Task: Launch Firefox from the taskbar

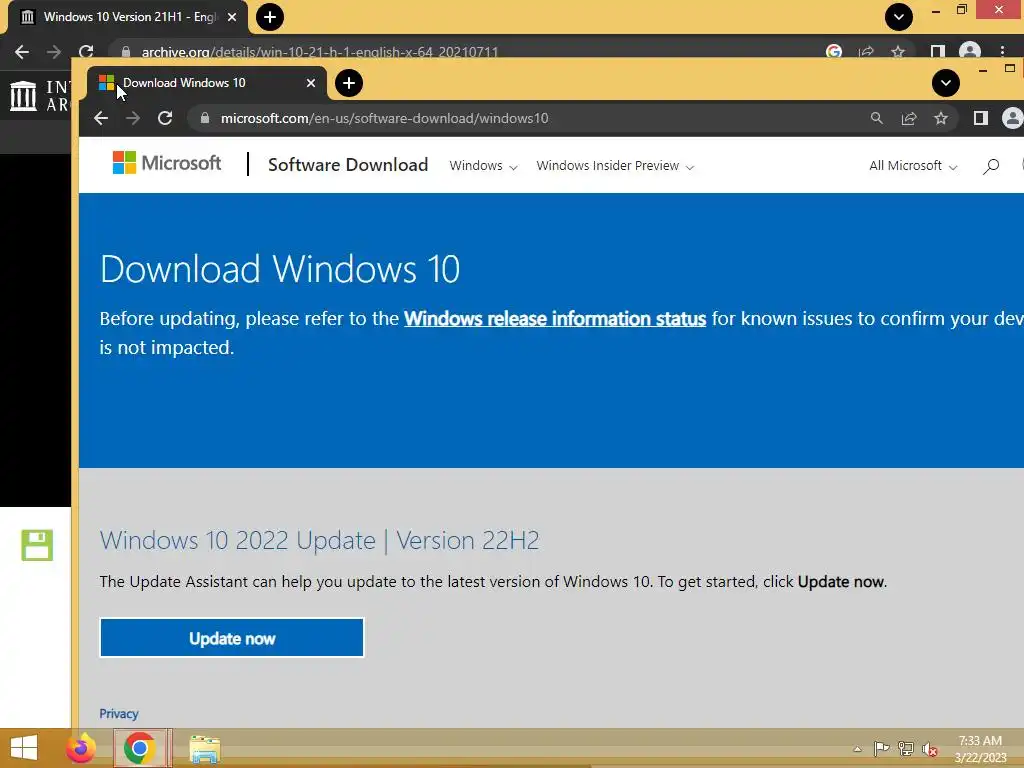Action: click(80, 748)
